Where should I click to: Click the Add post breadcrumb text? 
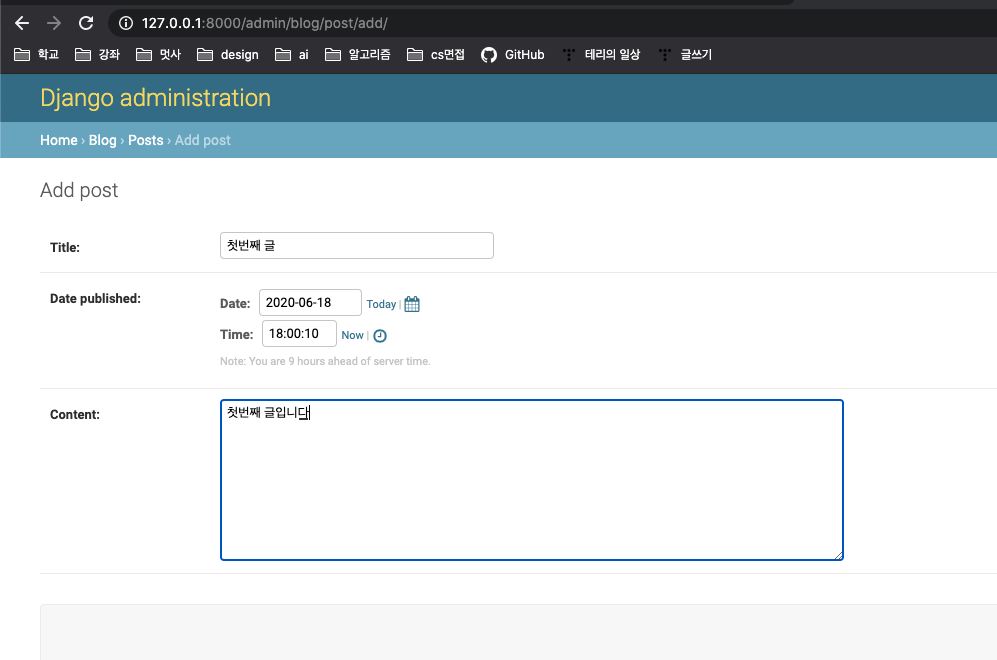coord(203,140)
